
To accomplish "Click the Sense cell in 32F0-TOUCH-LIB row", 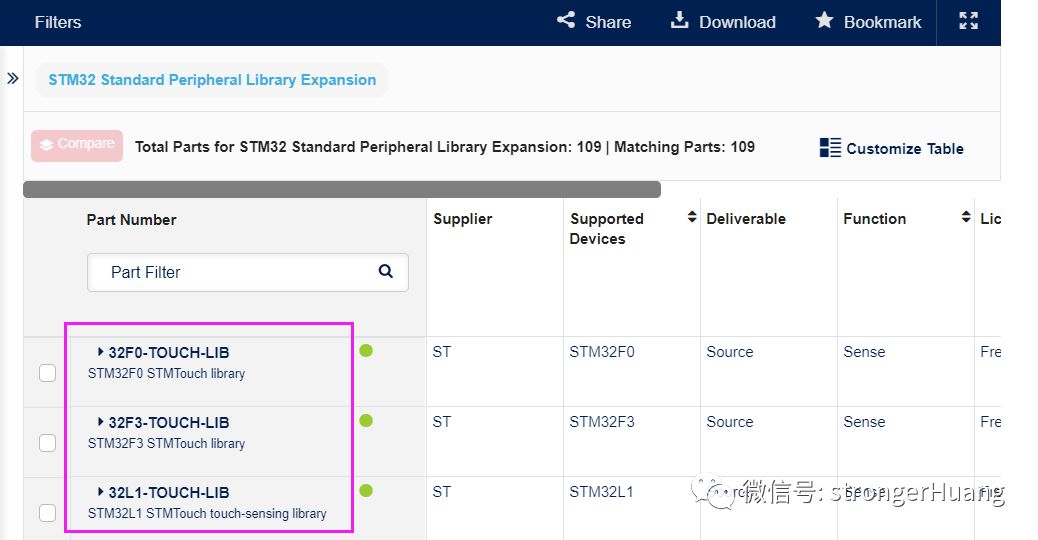I will pos(864,352).
